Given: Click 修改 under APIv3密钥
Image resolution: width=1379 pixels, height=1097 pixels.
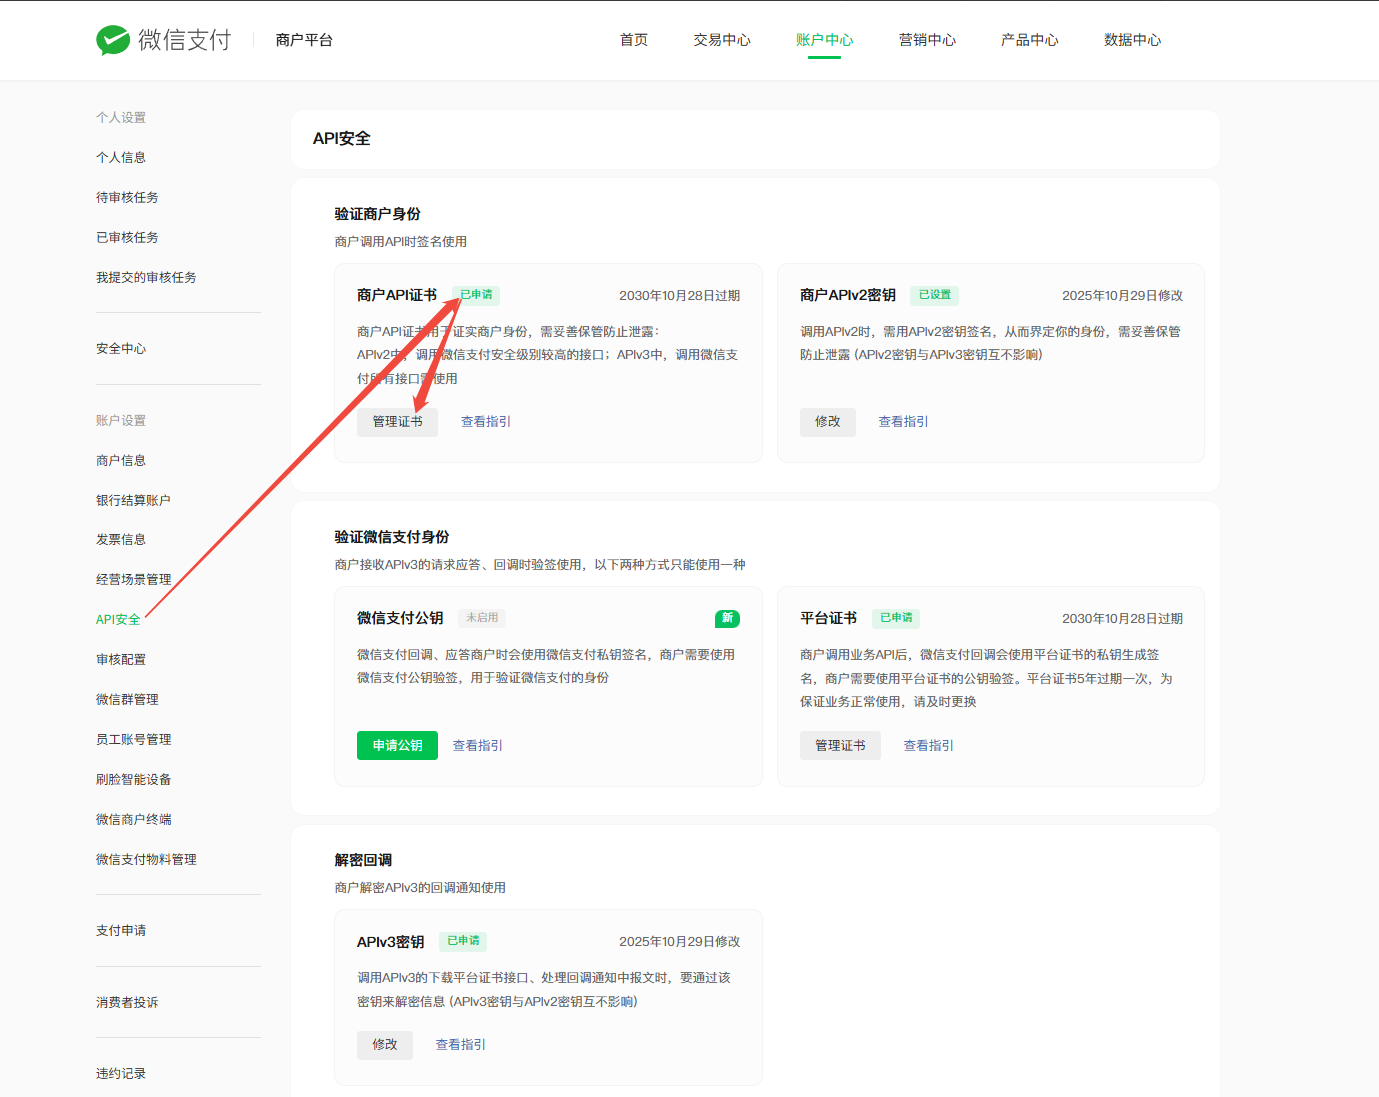Looking at the screenshot, I should [384, 1045].
